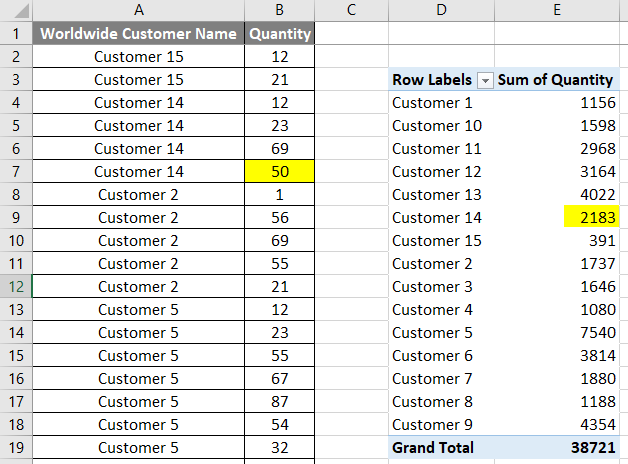Select Customer 3 pivot row label

(x=432, y=287)
